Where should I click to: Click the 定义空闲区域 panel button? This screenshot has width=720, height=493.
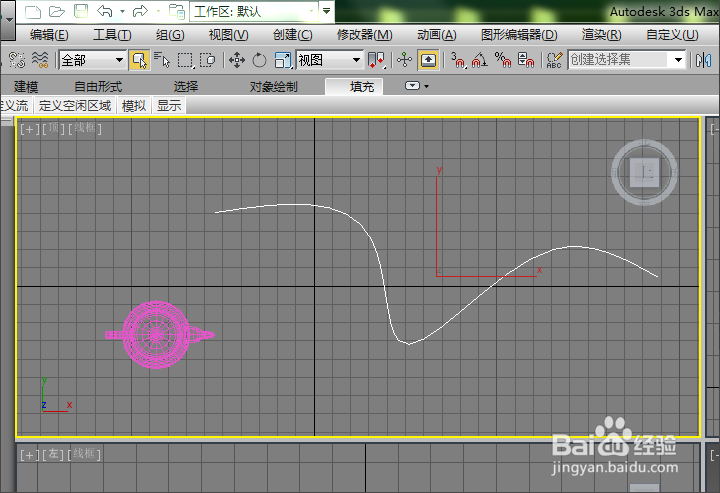click(75, 106)
